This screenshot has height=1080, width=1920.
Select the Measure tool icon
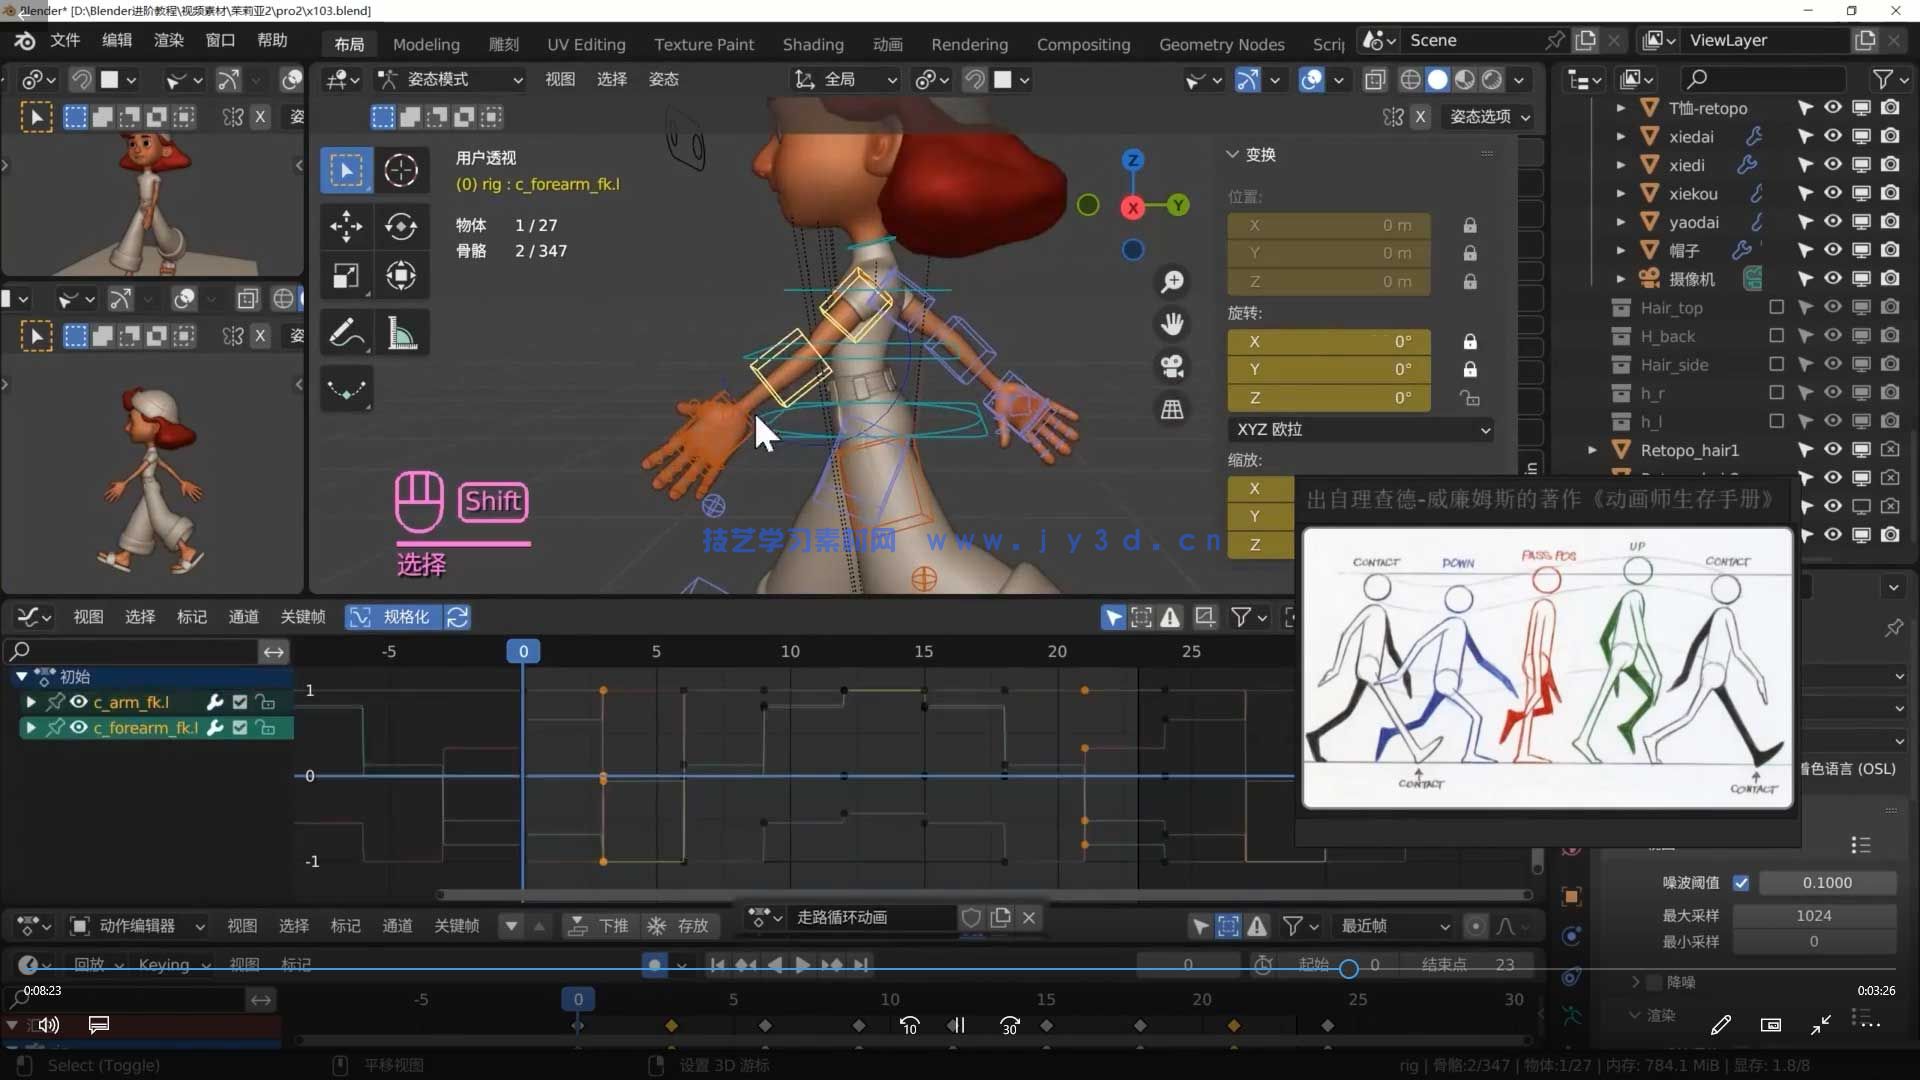point(401,333)
